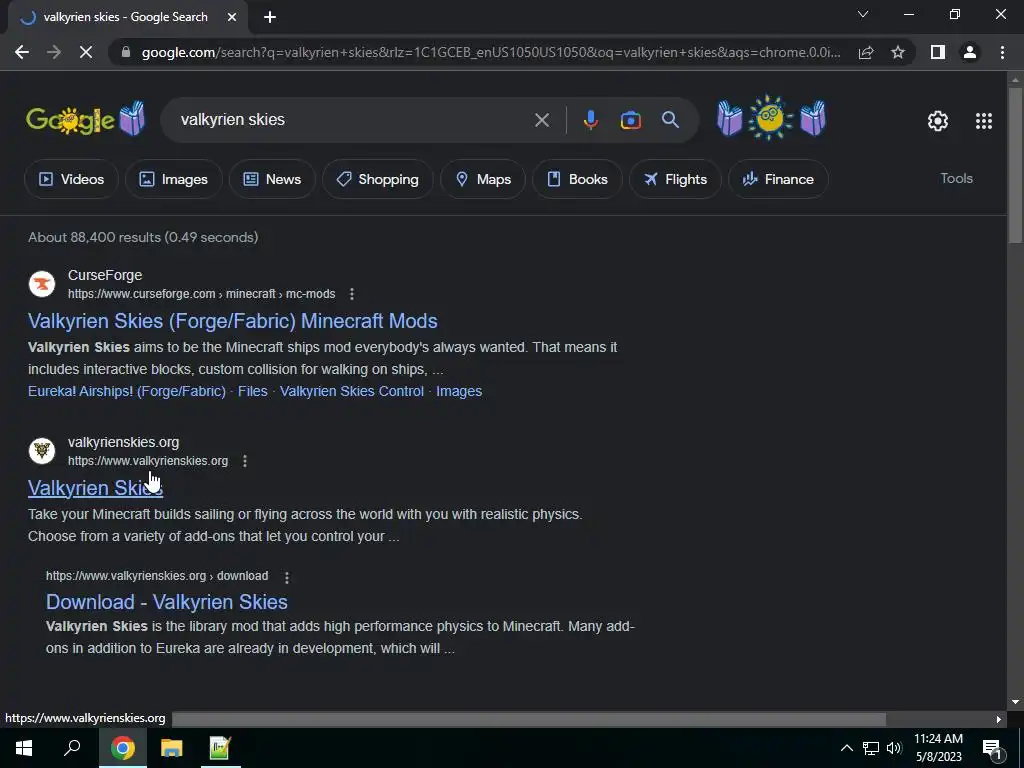Viewport: 1024px width, 768px height.
Task: Clear the search box with X
Action: click(541, 120)
